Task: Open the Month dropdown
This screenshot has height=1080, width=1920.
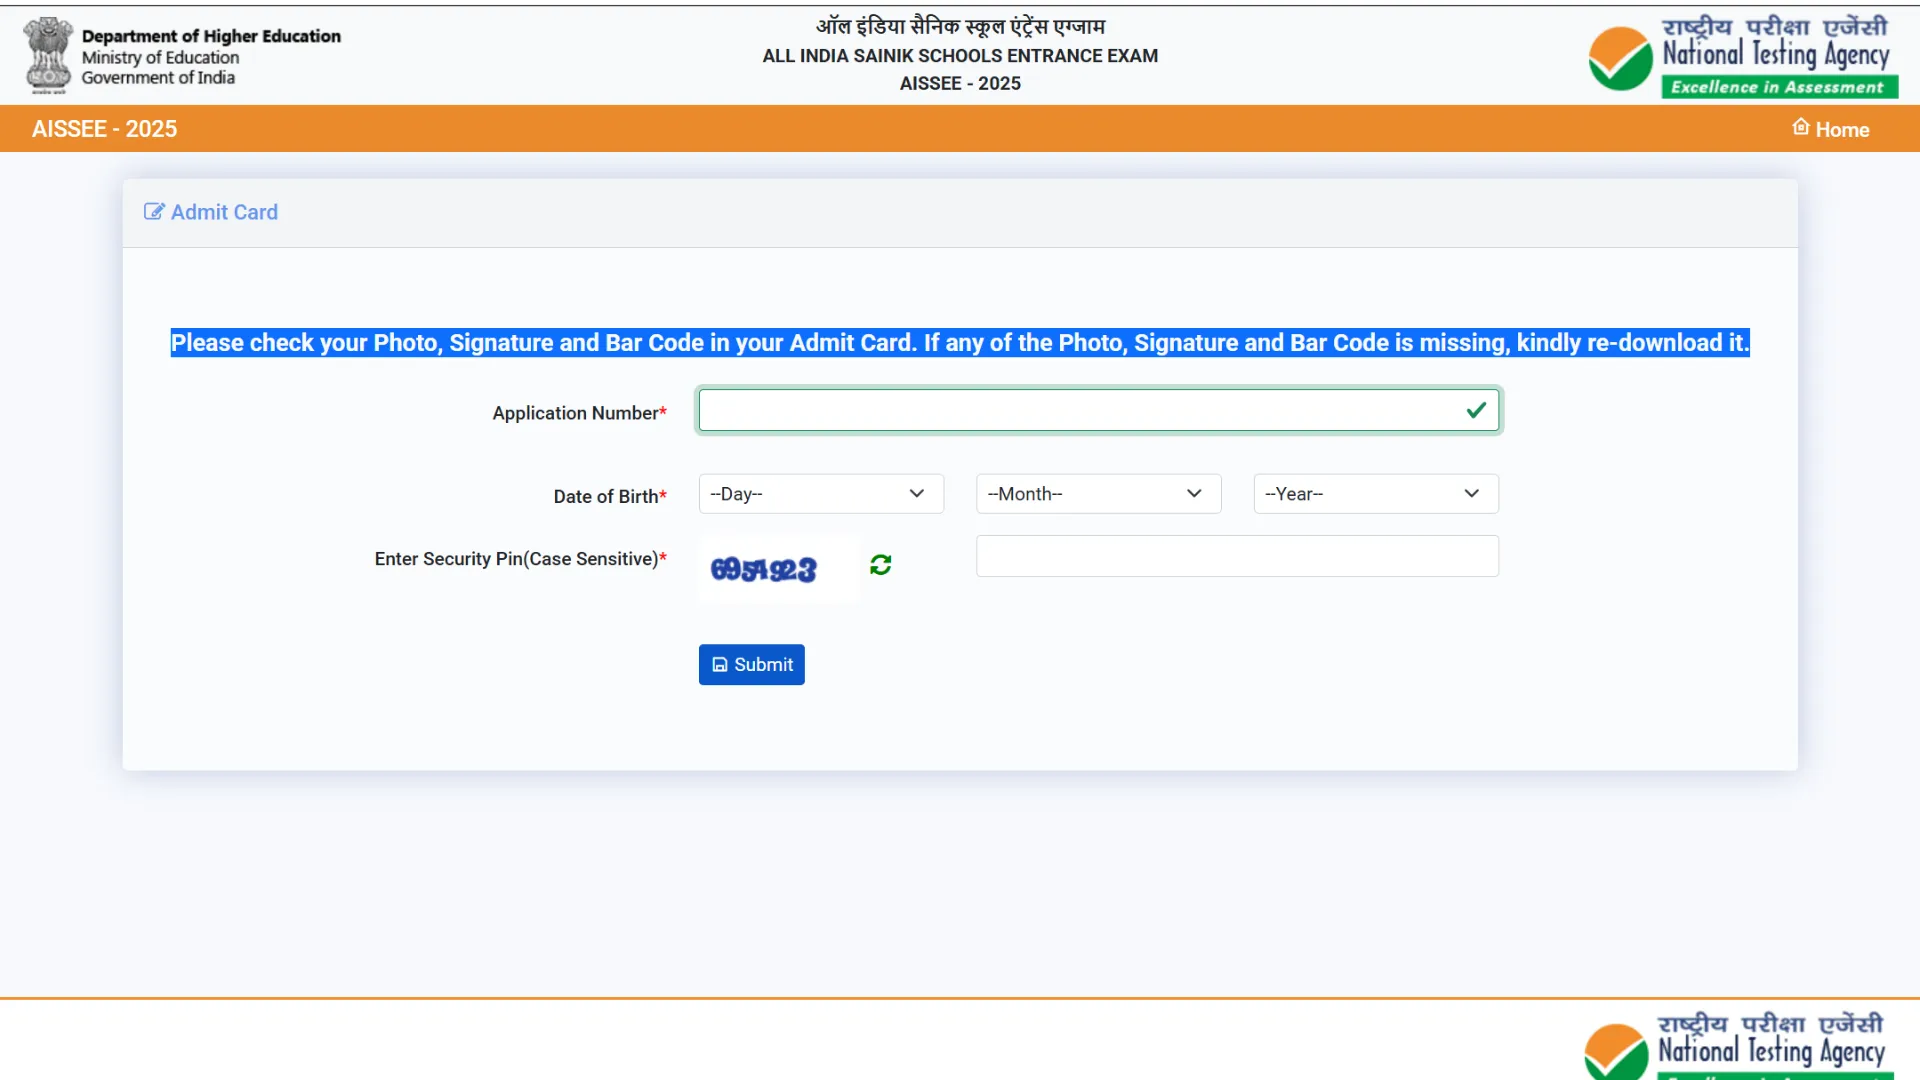Action: click(1098, 494)
